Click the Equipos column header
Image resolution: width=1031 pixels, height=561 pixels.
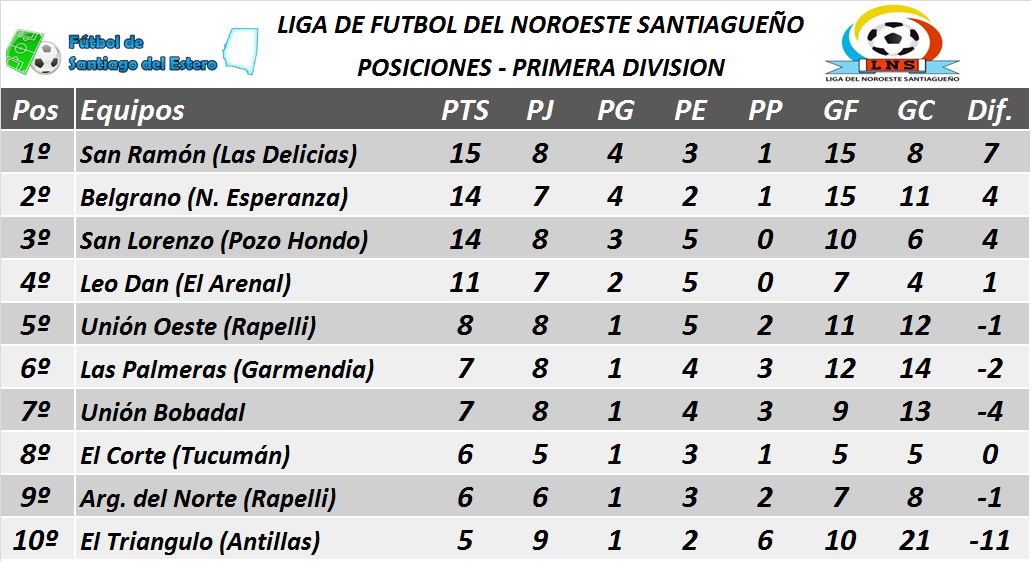click(x=133, y=110)
